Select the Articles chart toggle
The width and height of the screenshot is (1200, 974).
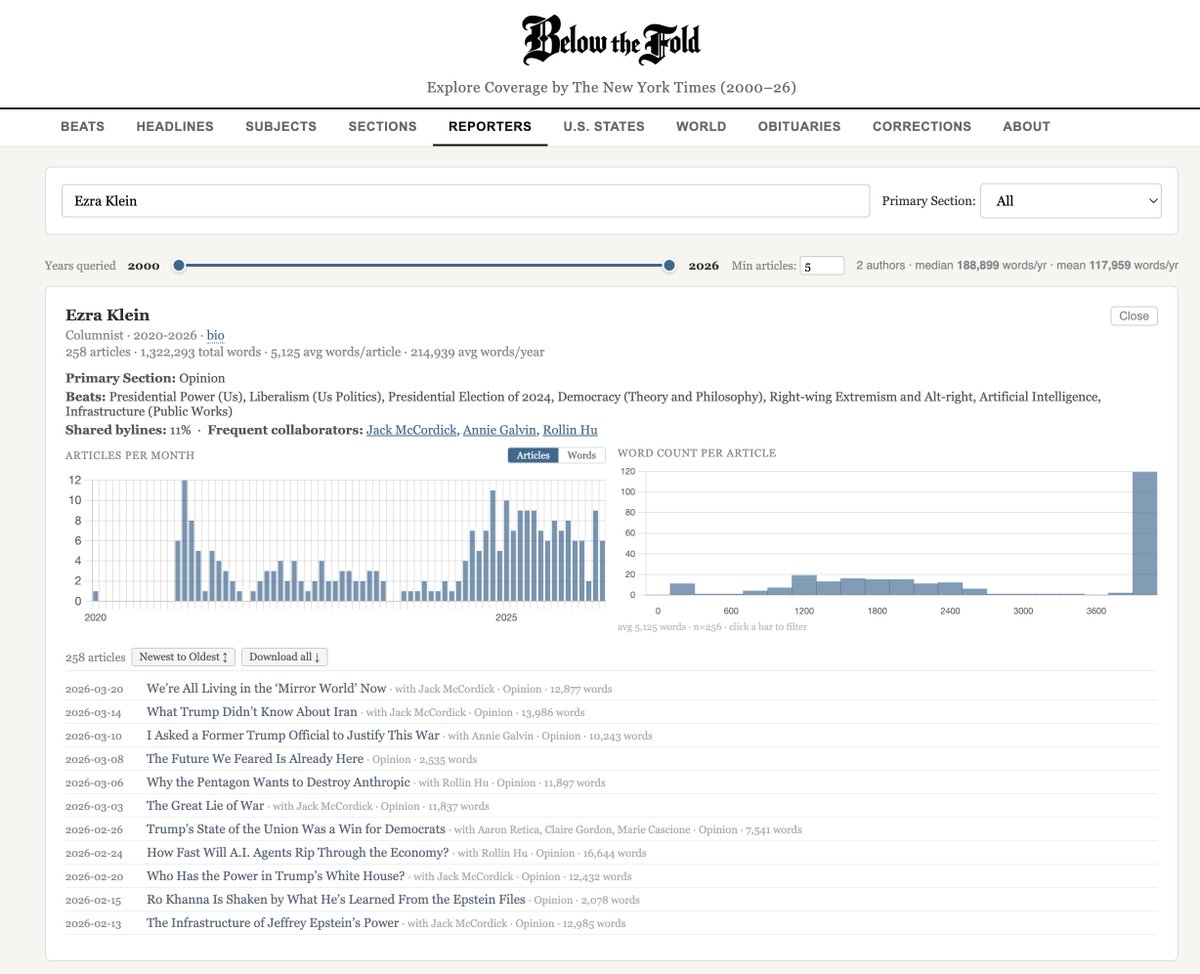[x=533, y=455]
